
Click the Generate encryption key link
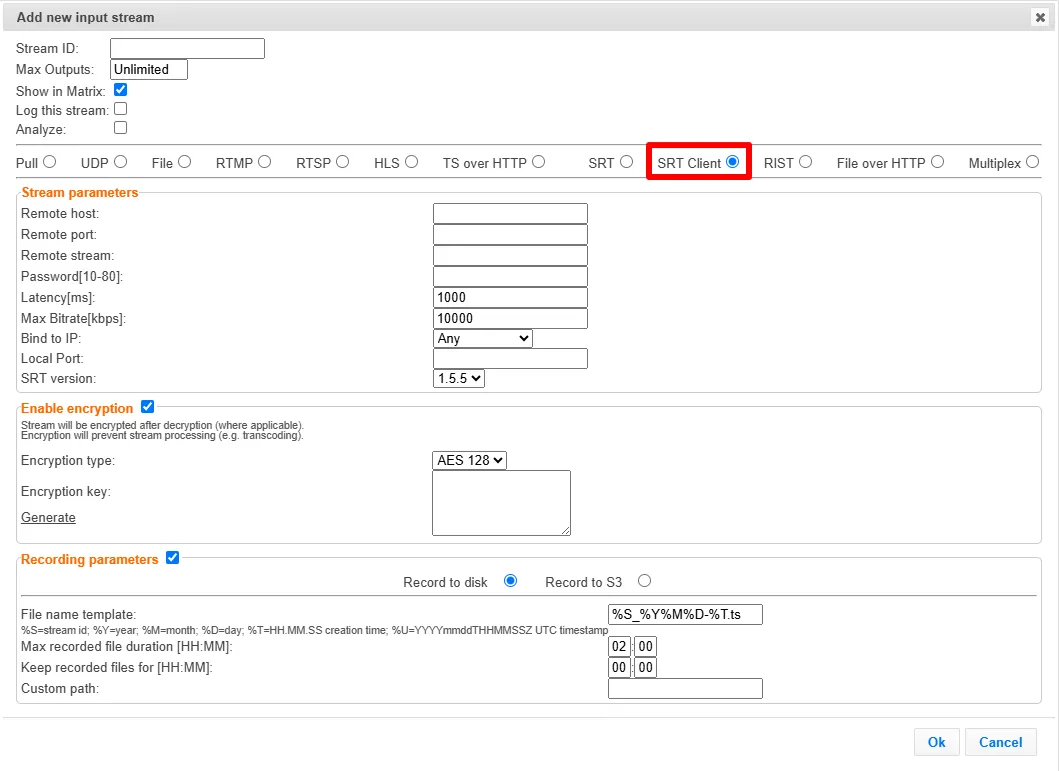[48, 517]
